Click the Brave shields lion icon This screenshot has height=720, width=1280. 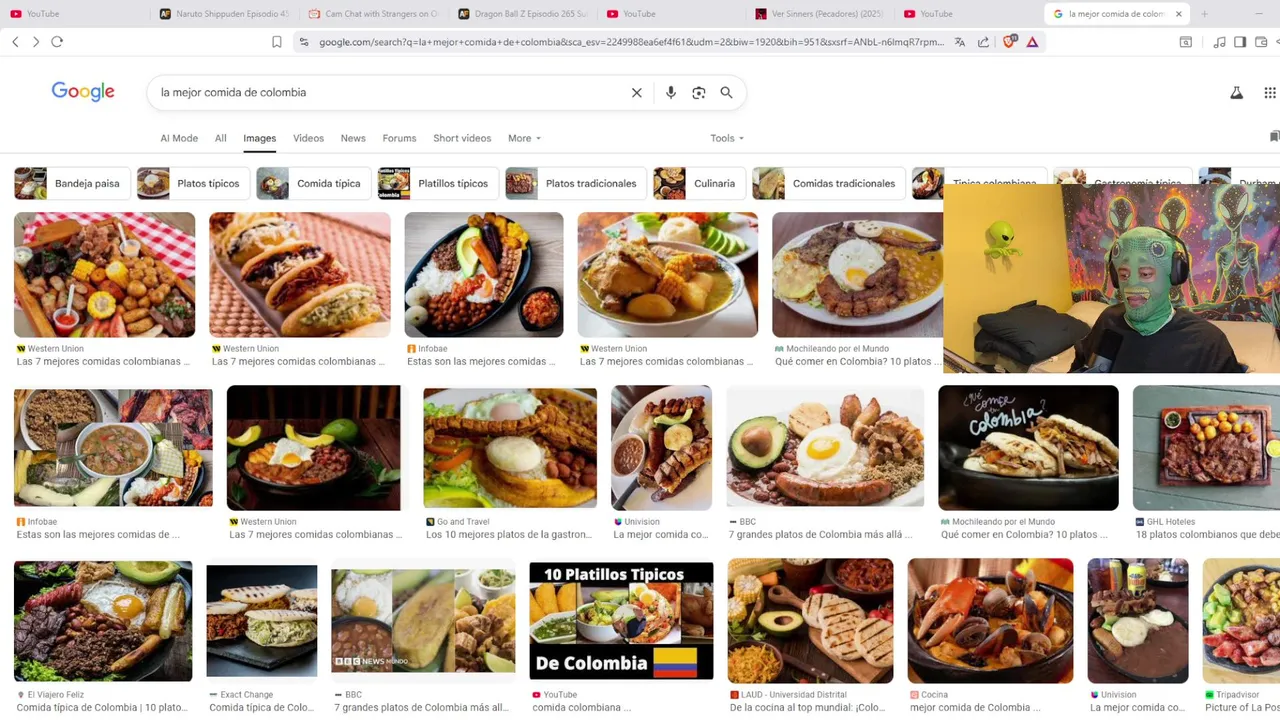click(1009, 42)
